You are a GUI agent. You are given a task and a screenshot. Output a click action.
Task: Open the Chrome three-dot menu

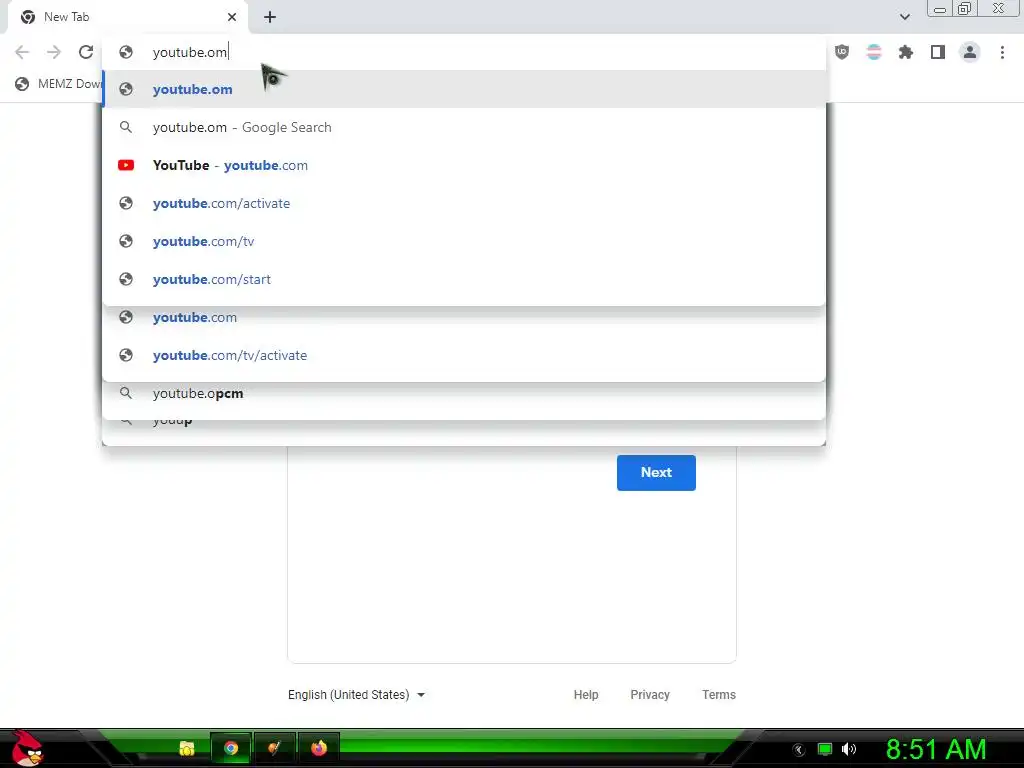1002,52
